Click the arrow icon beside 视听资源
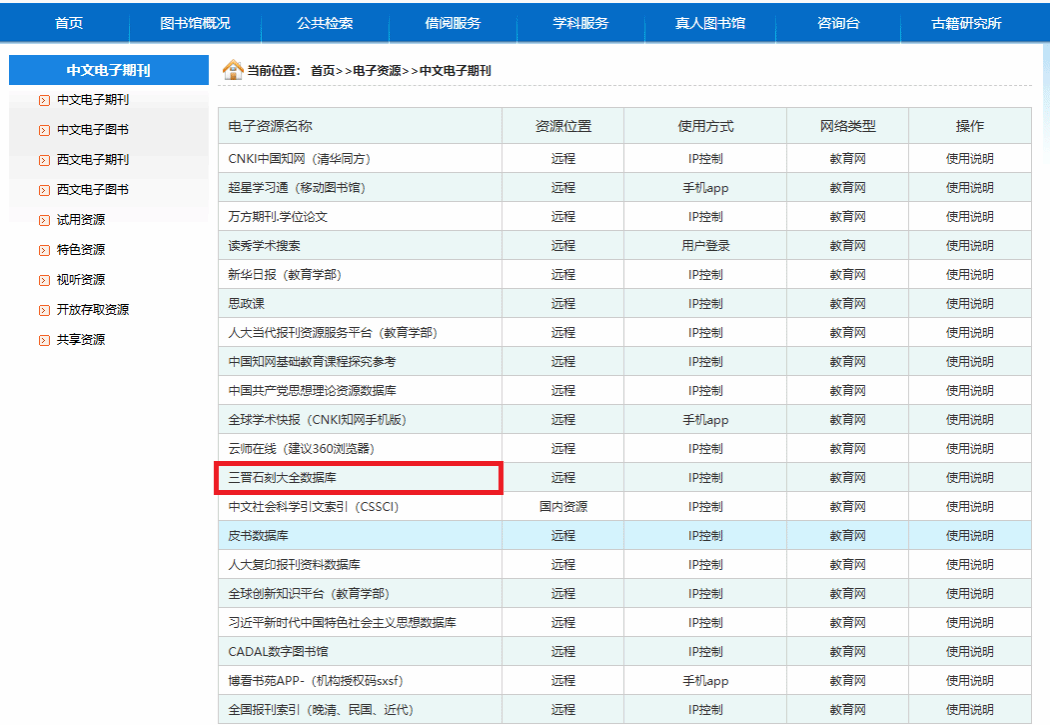 (x=43, y=280)
